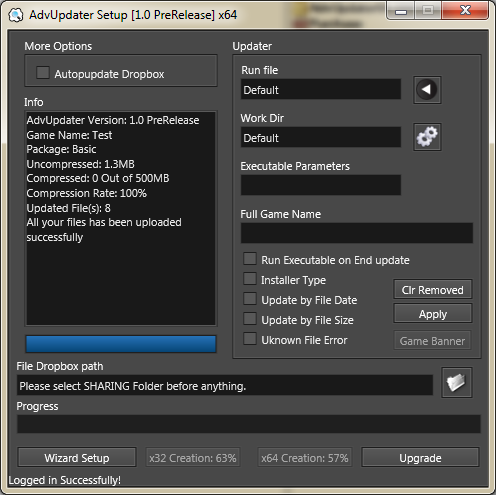Screen dimensions: 496x495
Task: Focus the Executable Parameters field
Action: pos(321,185)
